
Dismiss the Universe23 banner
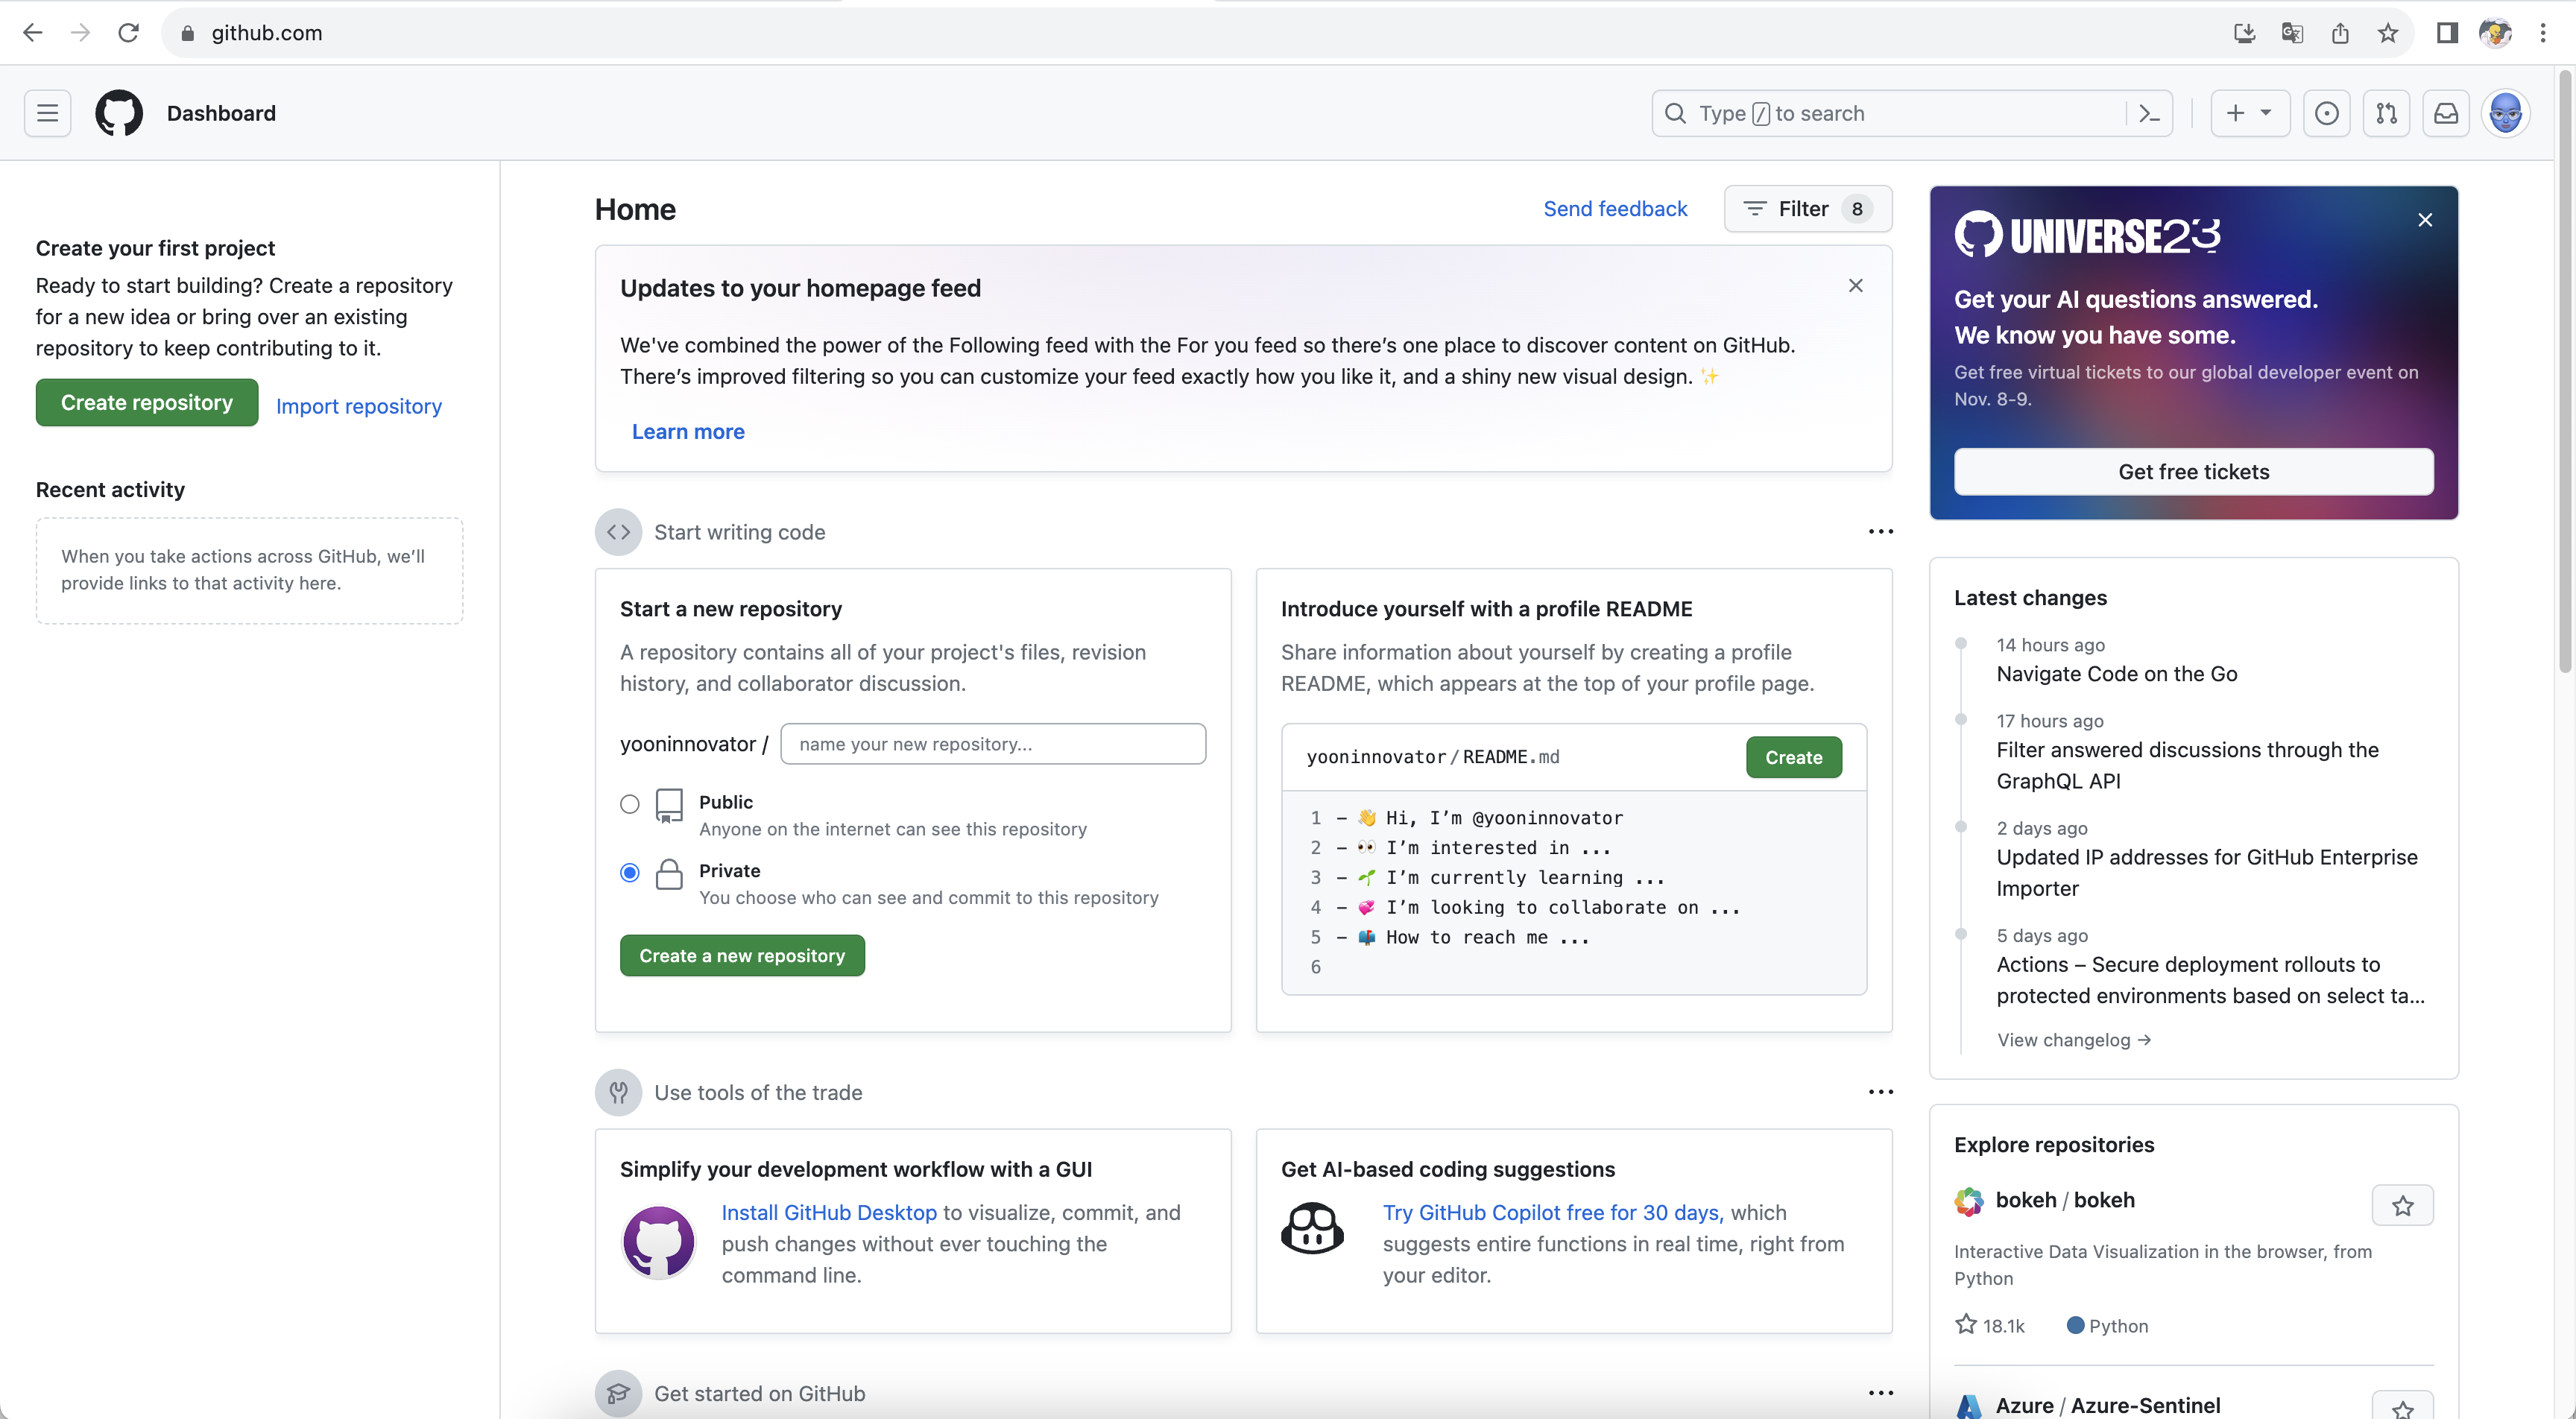pyautogui.click(x=2424, y=220)
